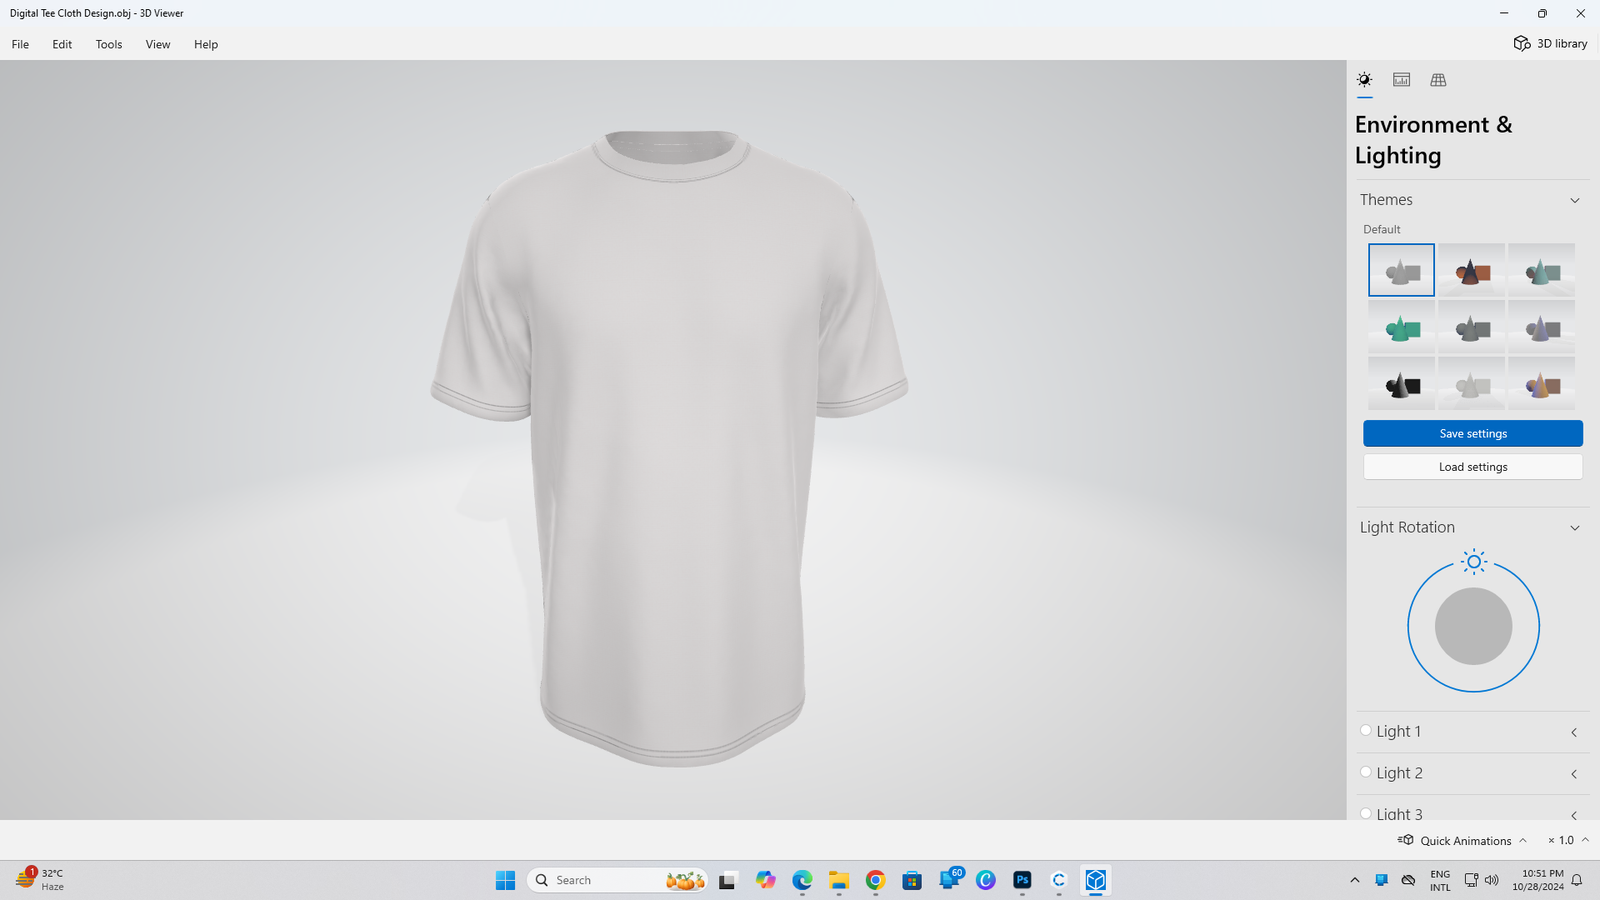This screenshot has height=900, width=1600.
Task: Select the bright green theme thumbnail
Action: click(x=1401, y=326)
